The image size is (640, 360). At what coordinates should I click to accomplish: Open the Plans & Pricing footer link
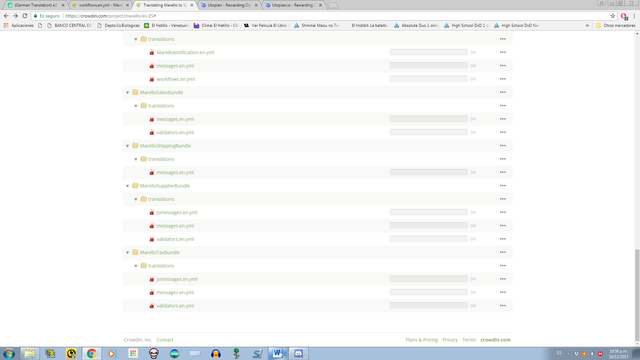(x=422, y=340)
